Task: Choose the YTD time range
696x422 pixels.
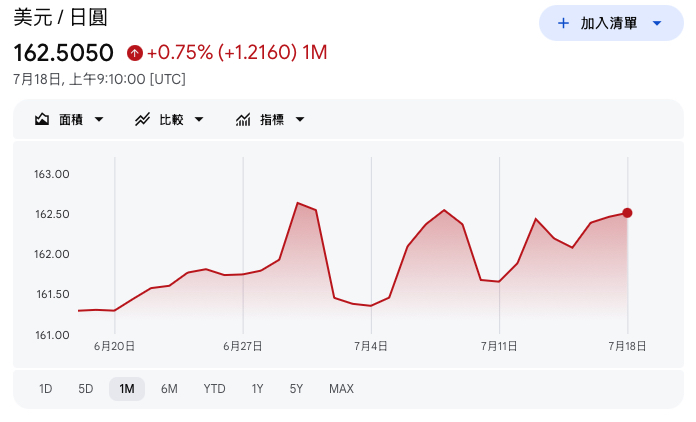Action: pyautogui.click(x=214, y=389)
